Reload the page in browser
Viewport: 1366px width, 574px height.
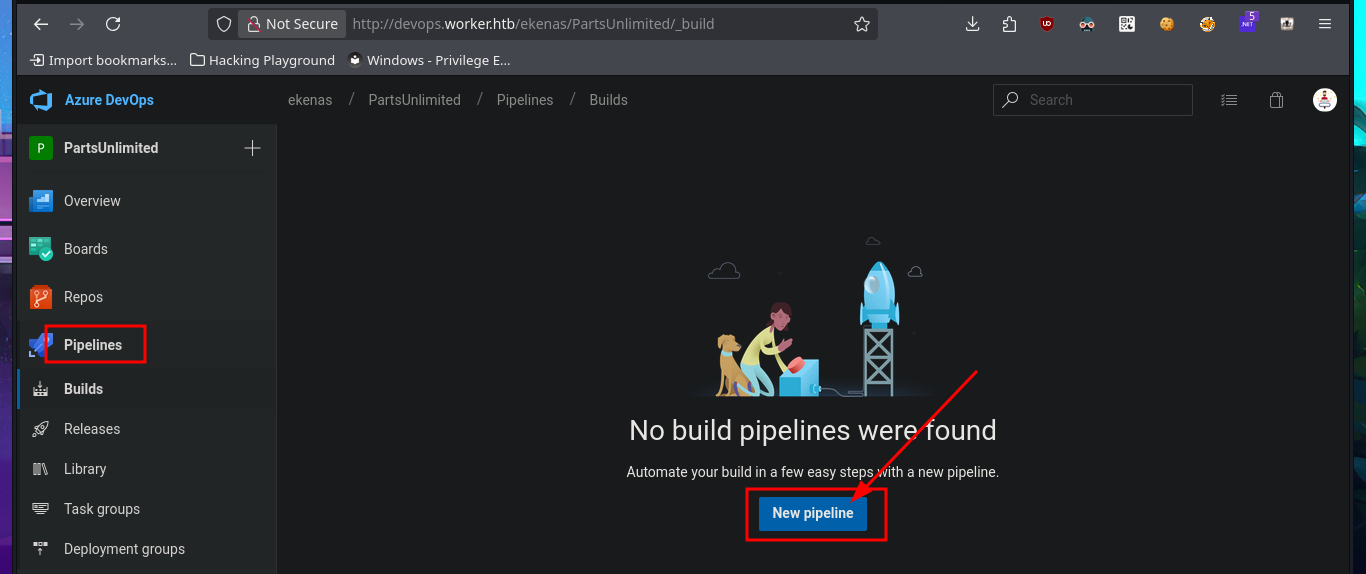[x=113, y=24]
